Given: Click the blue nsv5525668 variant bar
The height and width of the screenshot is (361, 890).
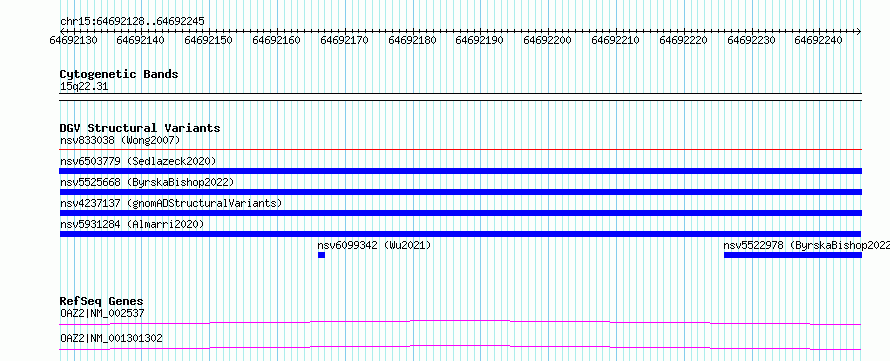Looking at the screenshot, I should (460, 192).
